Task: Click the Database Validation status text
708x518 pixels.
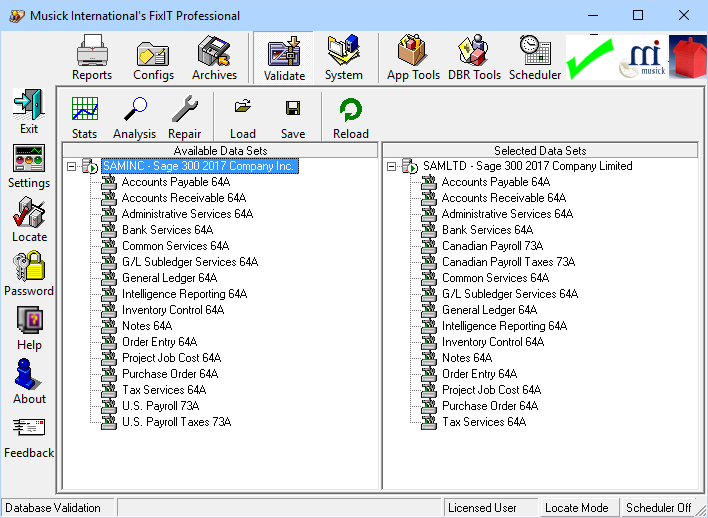Action: (x=53, y=508)
